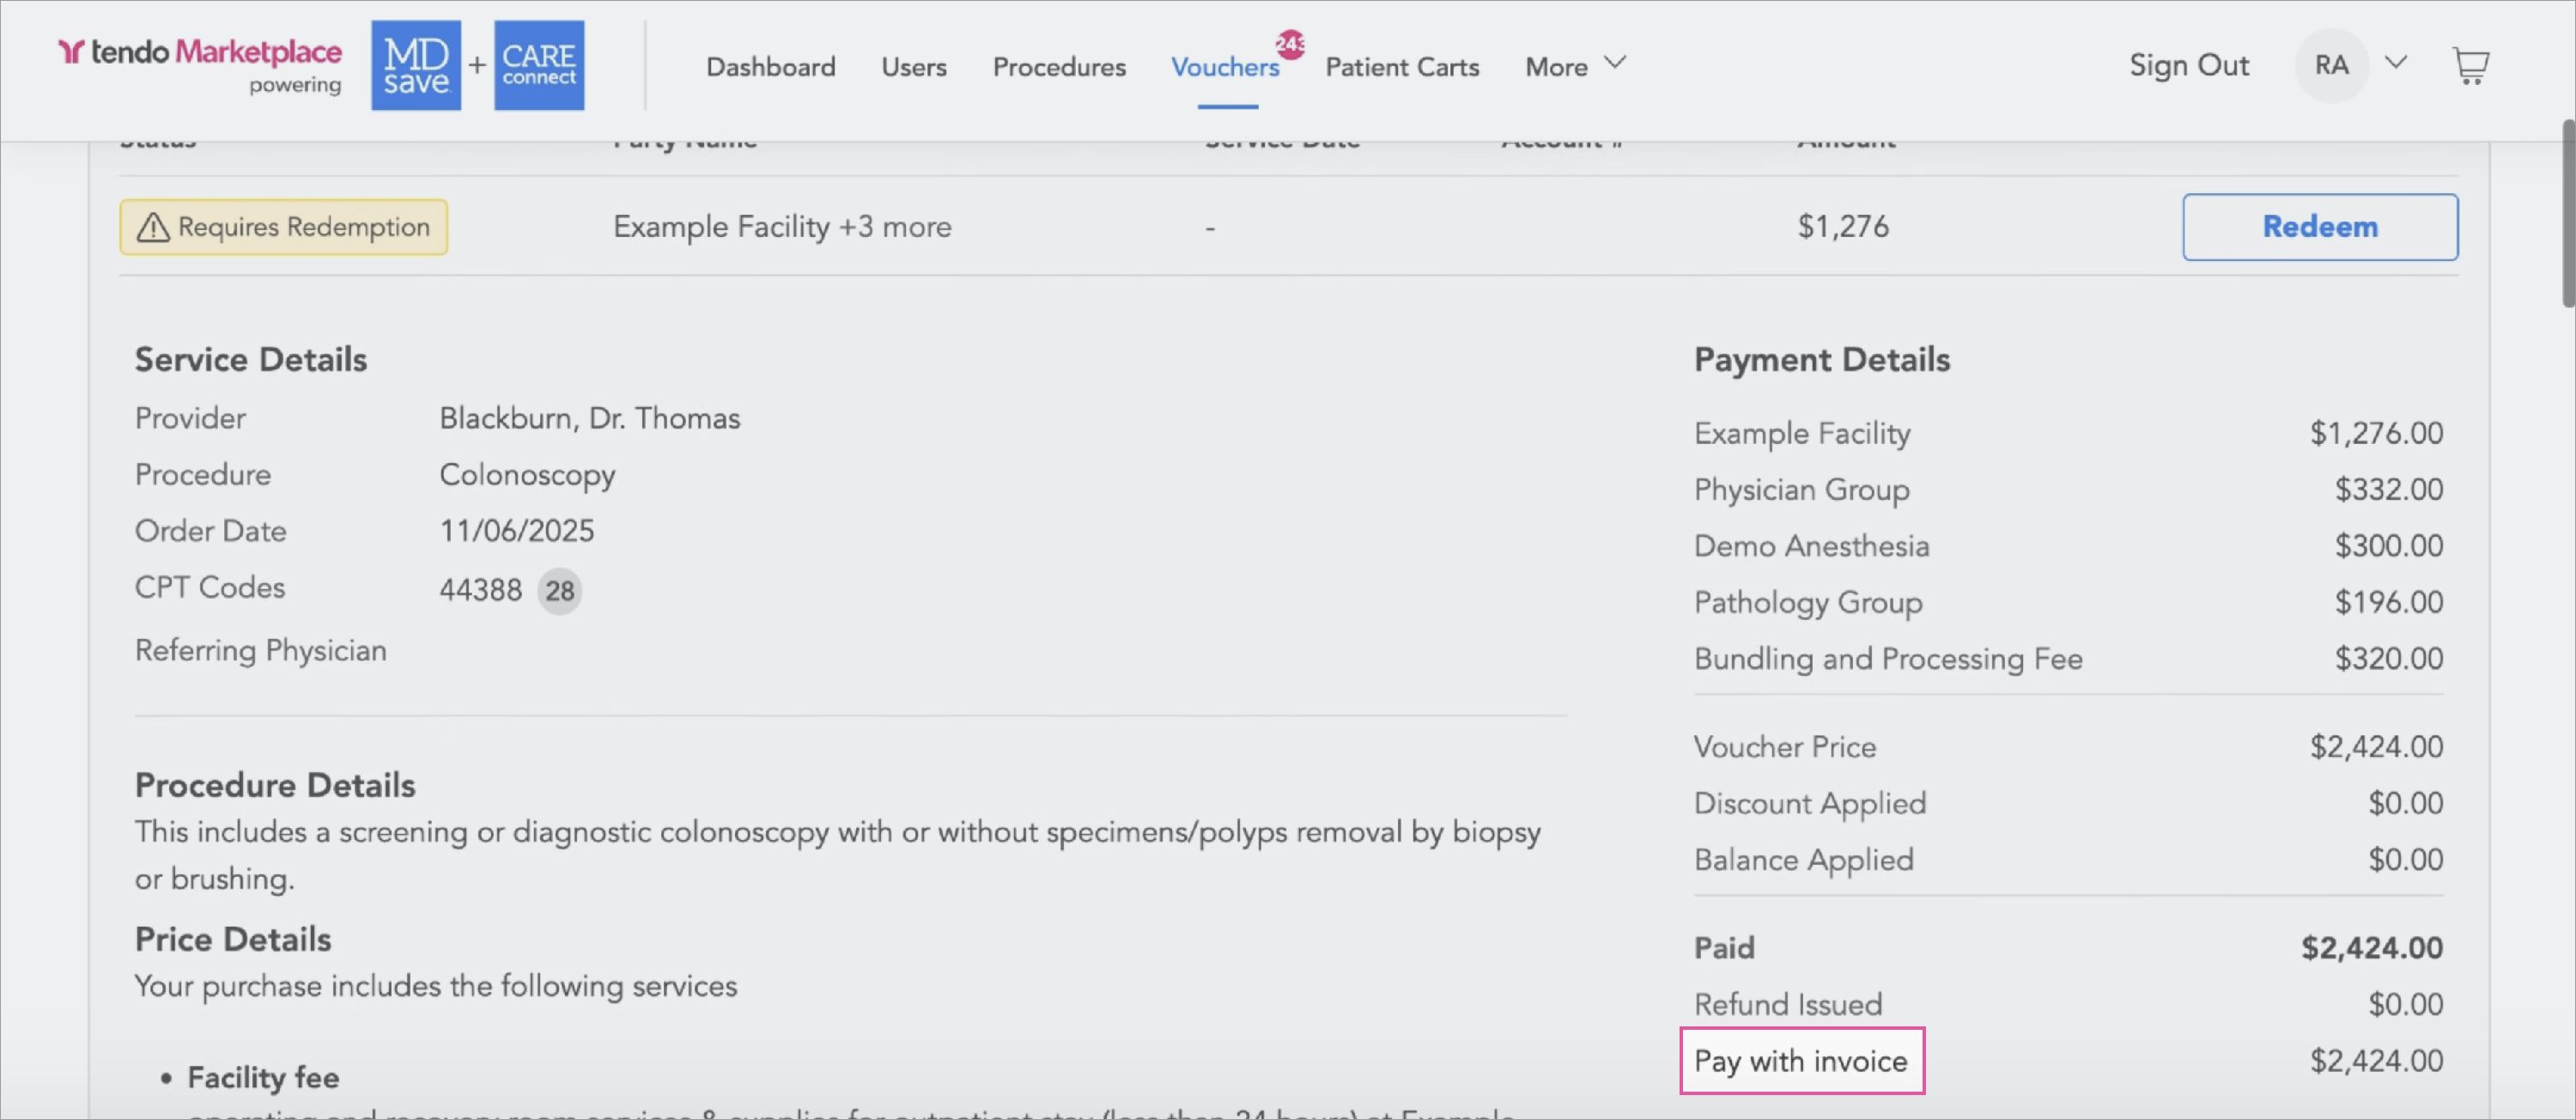The image size is (2576, 1120).
Task: Open the Procedures nav item
Action: 1059,67
